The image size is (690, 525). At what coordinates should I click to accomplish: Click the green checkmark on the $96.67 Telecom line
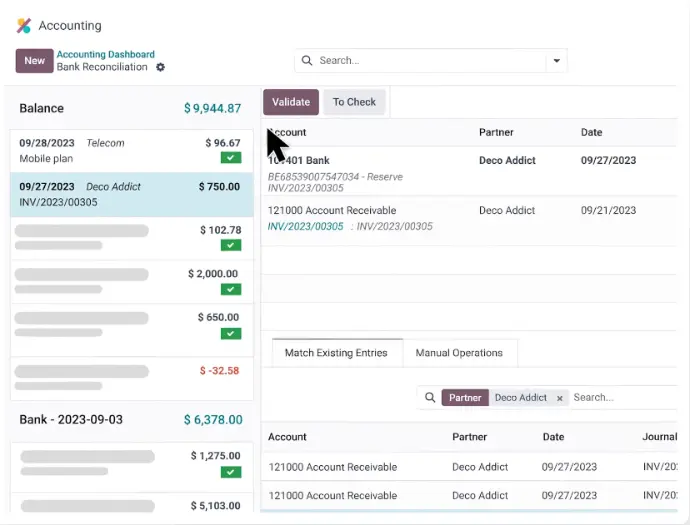point(231,158)
